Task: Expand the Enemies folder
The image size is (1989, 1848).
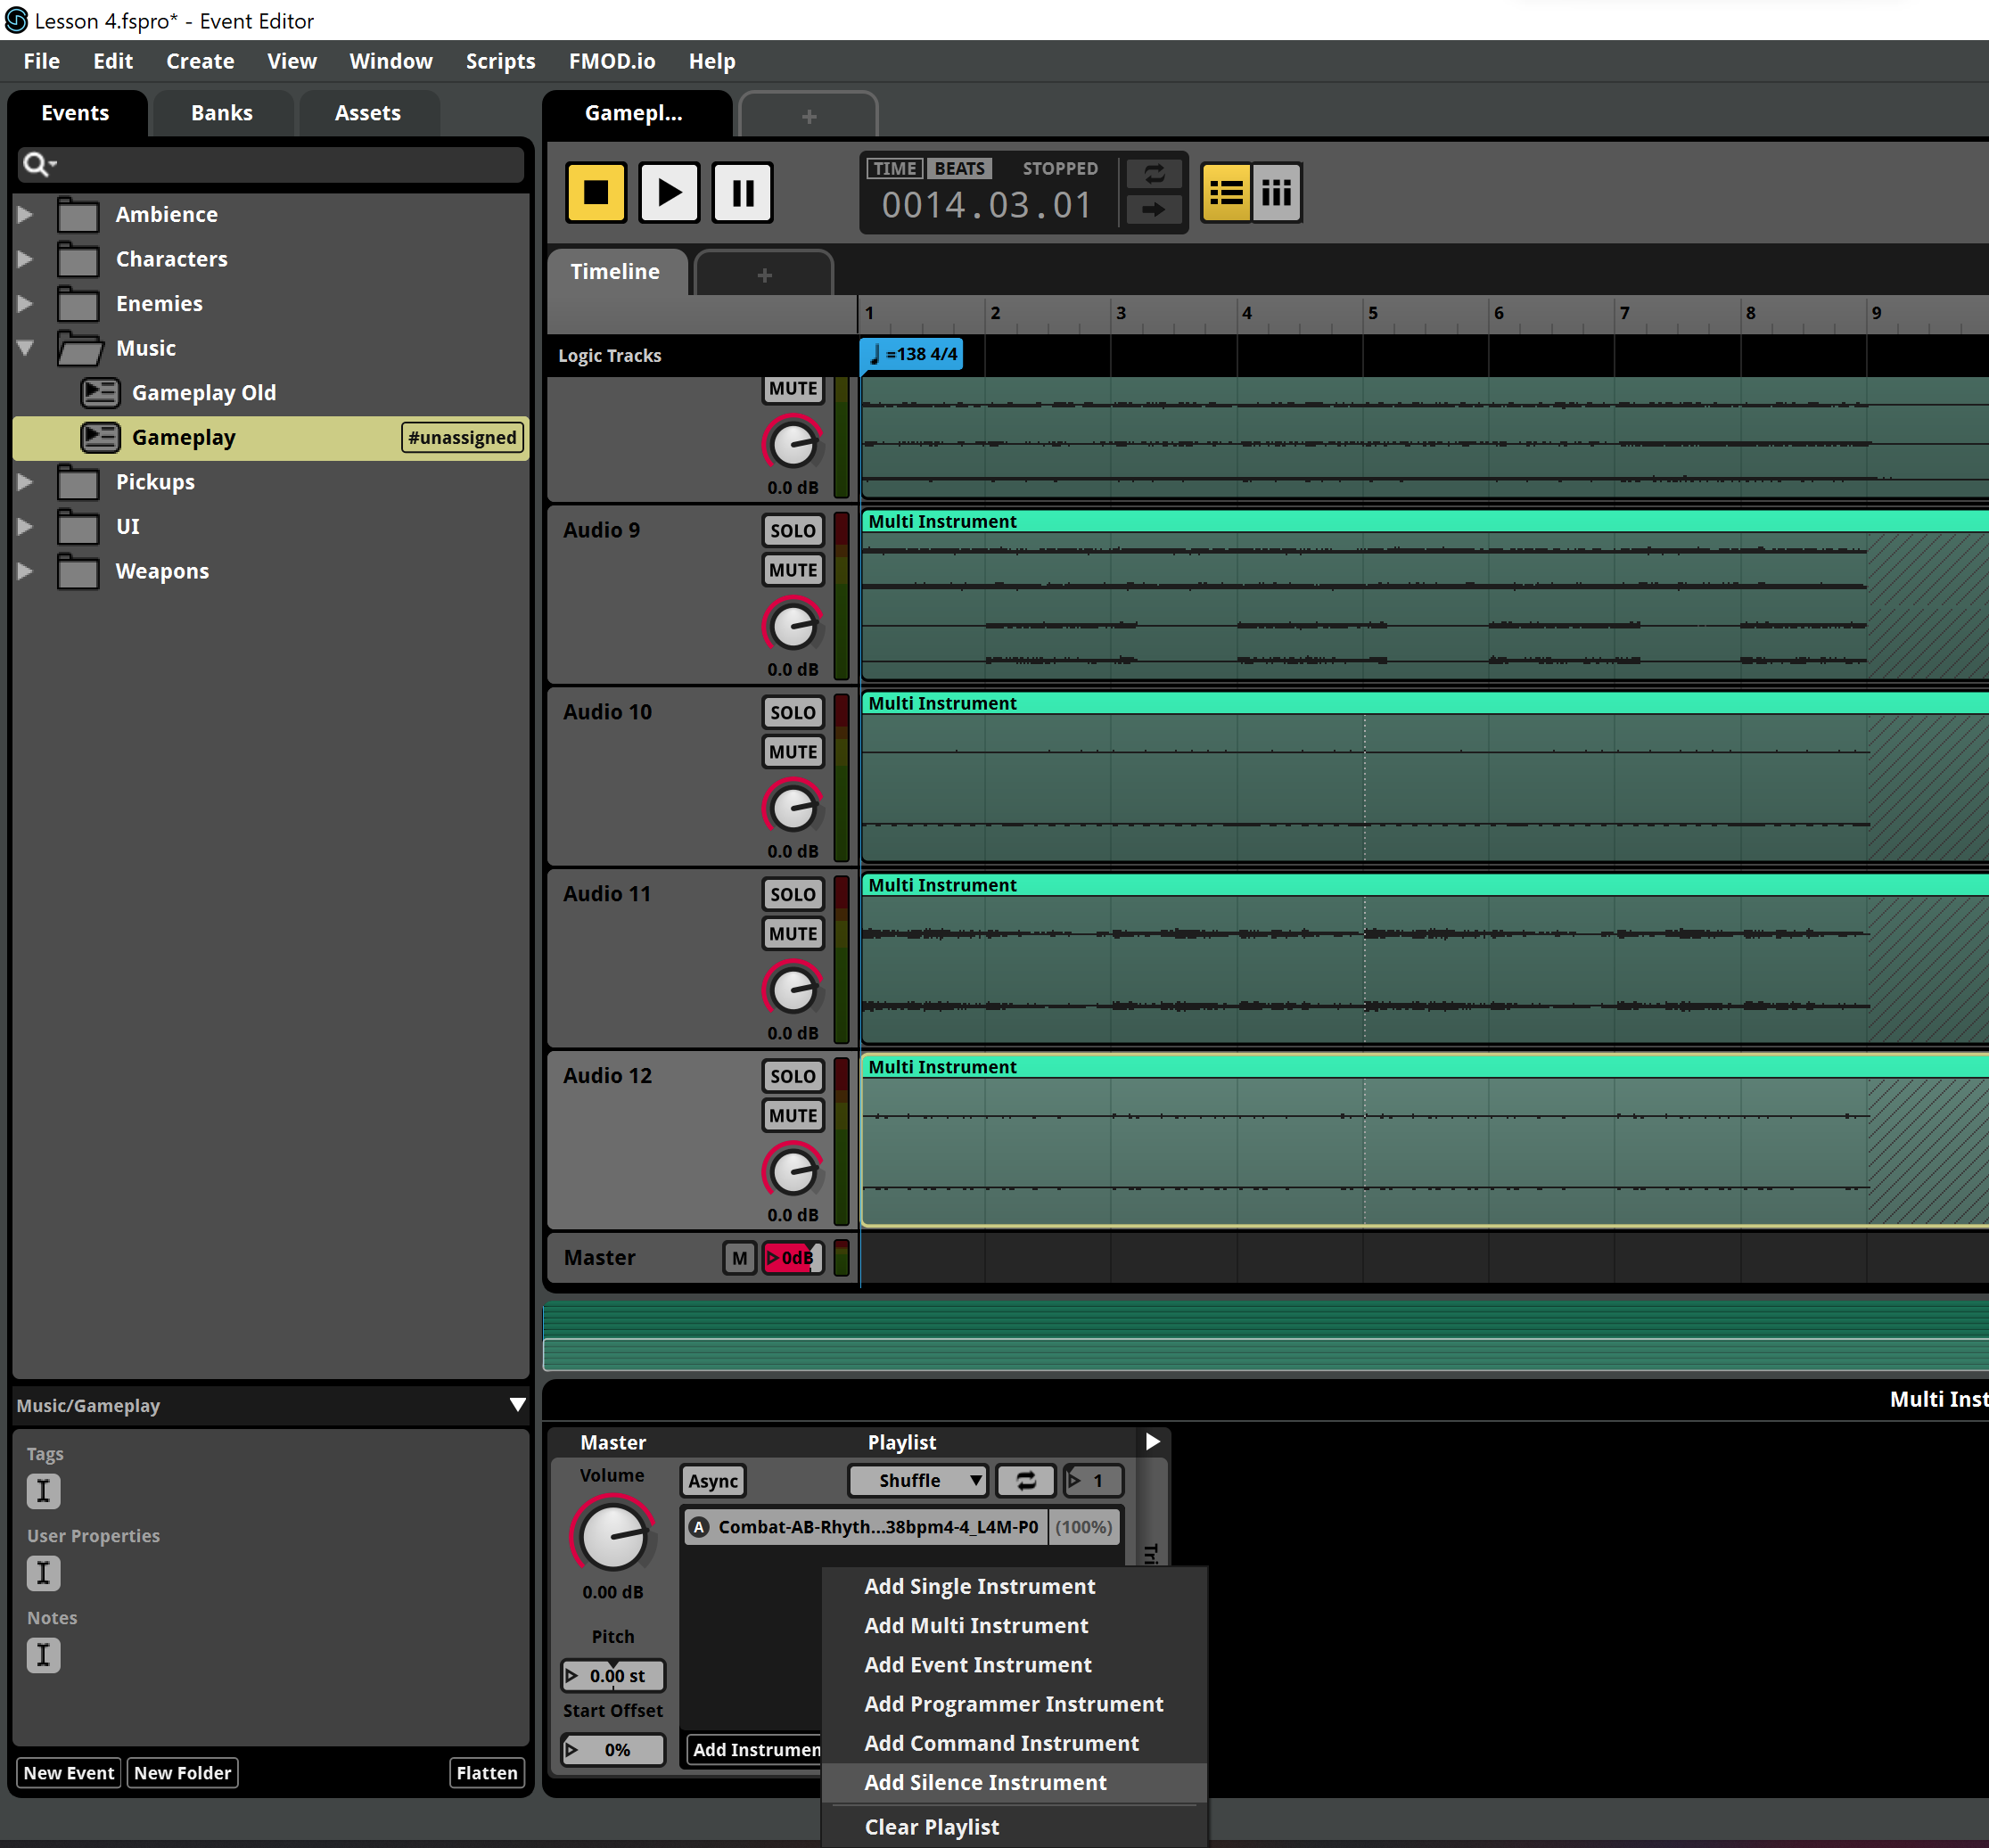Action: (x=25, y=304)
